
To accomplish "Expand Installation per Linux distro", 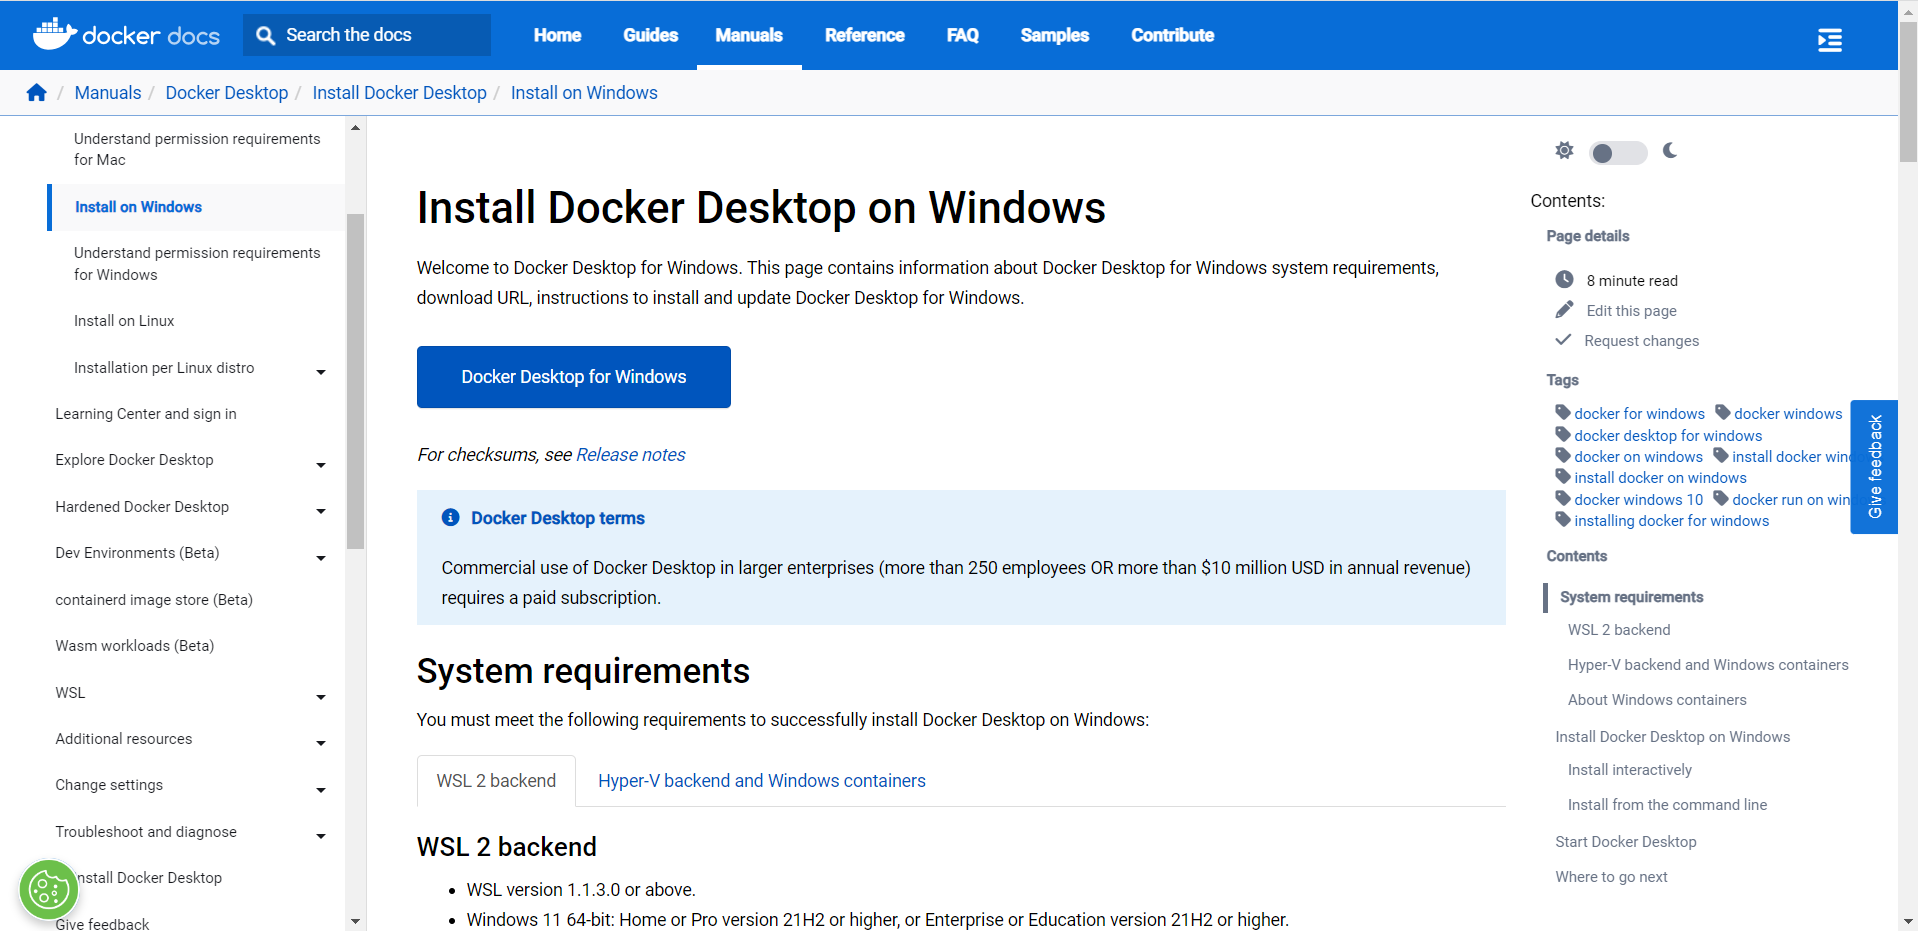I will pos(320,372).
